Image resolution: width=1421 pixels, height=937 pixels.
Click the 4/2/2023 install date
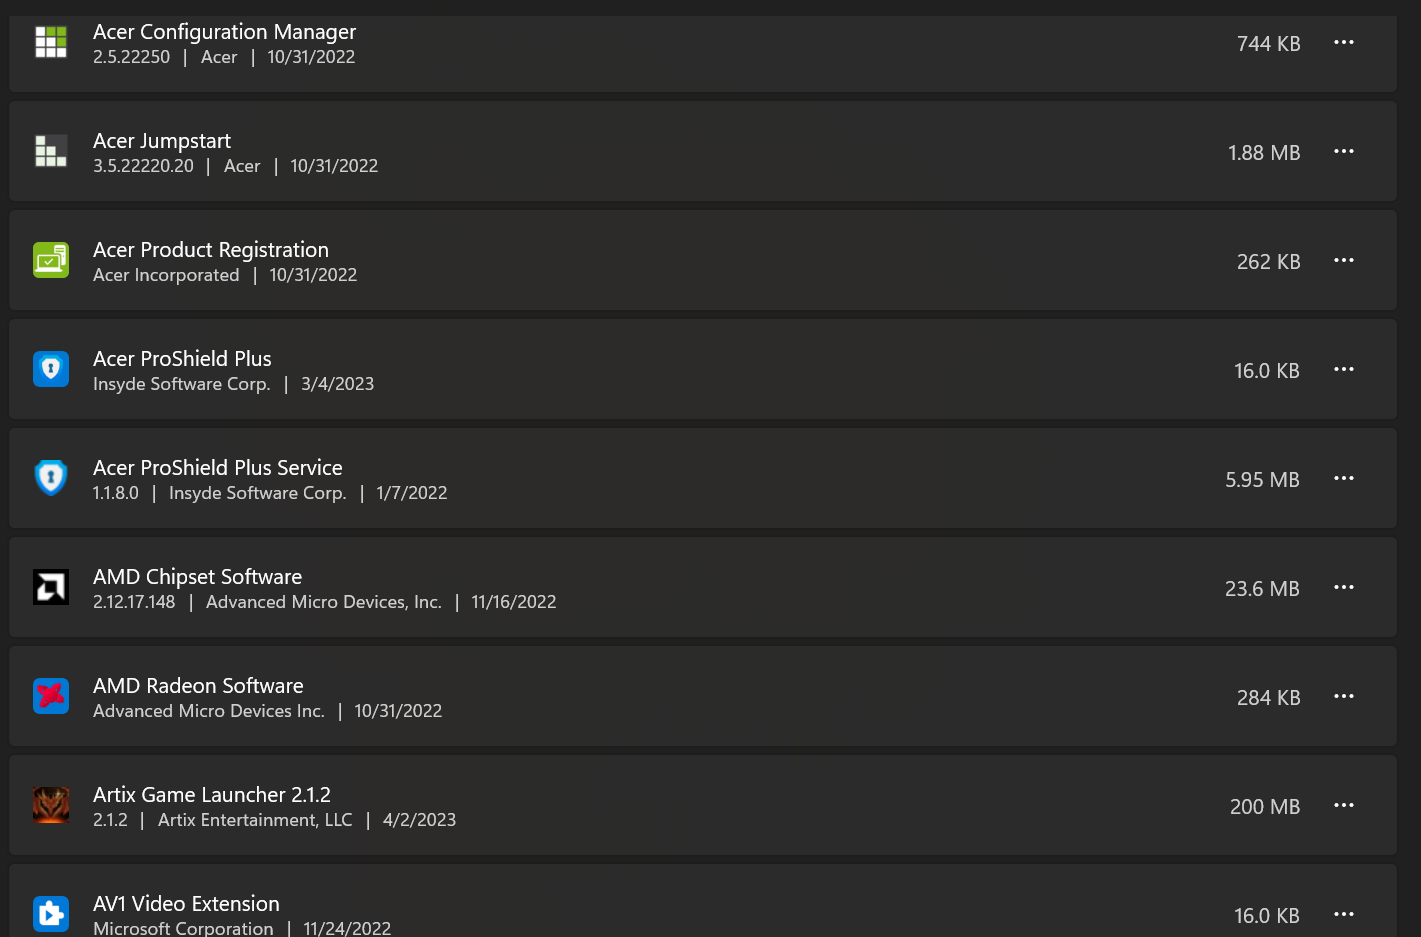point(419,820)
